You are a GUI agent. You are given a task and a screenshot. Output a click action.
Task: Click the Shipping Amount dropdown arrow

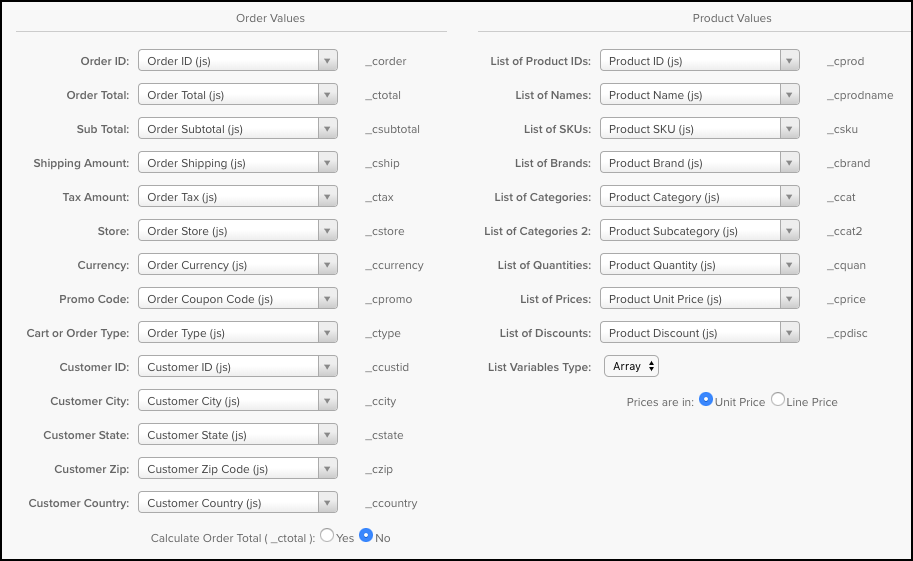[x=327, y=163]
